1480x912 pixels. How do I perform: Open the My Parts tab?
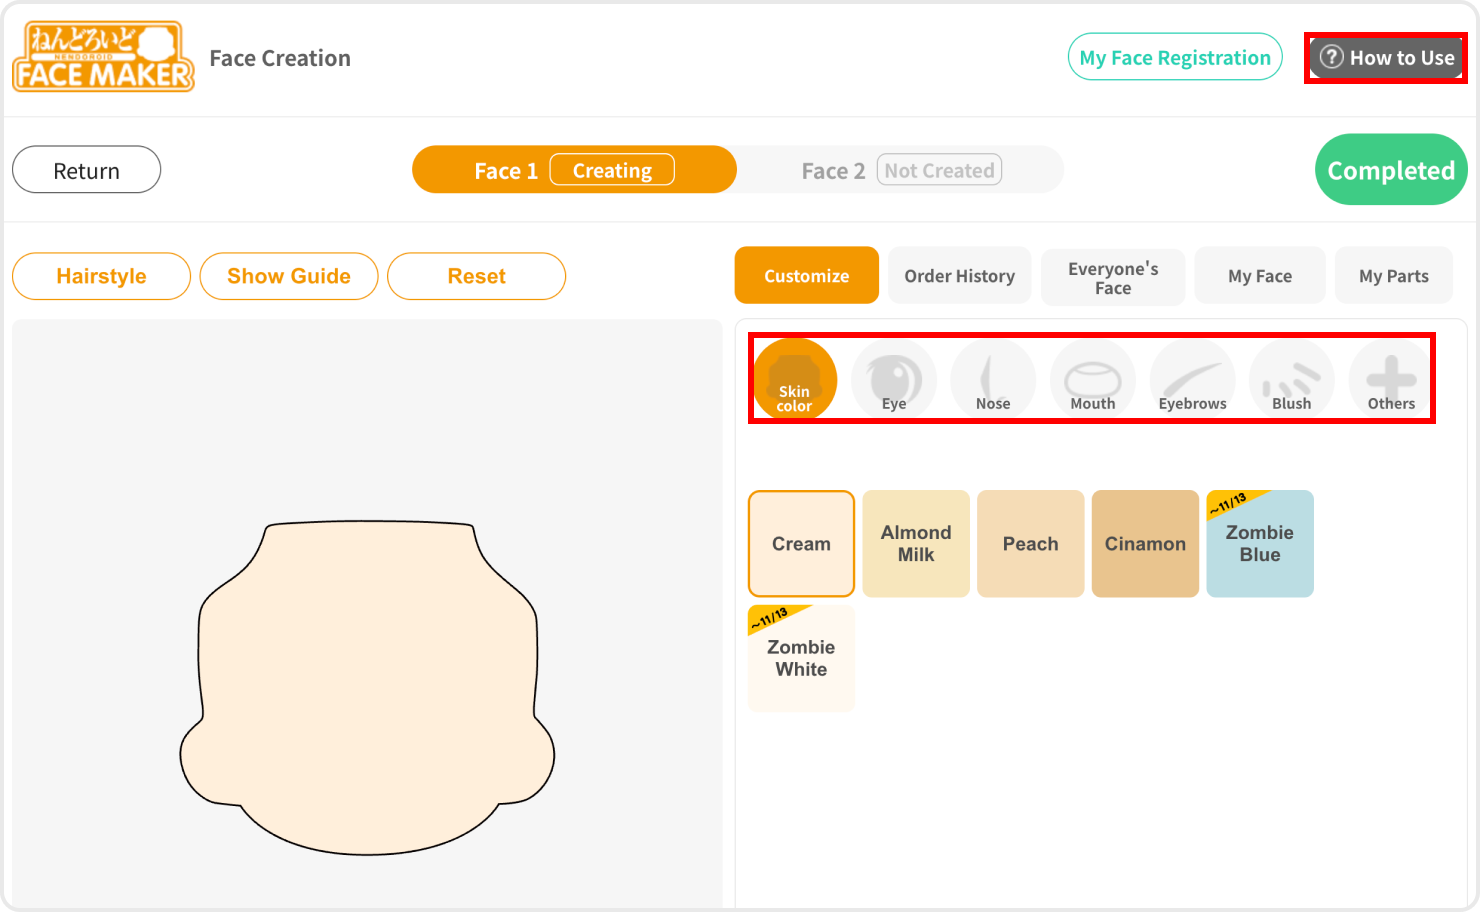tap(1393, 276)
